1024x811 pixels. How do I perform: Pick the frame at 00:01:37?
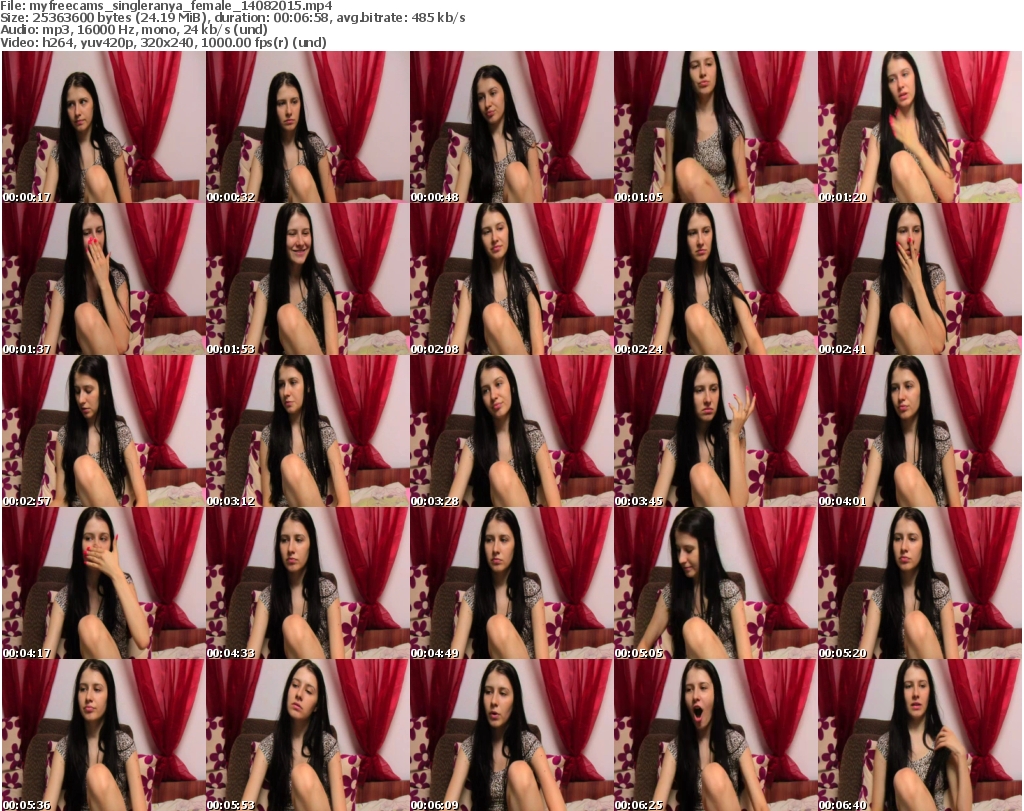click(x=103, y=279)
